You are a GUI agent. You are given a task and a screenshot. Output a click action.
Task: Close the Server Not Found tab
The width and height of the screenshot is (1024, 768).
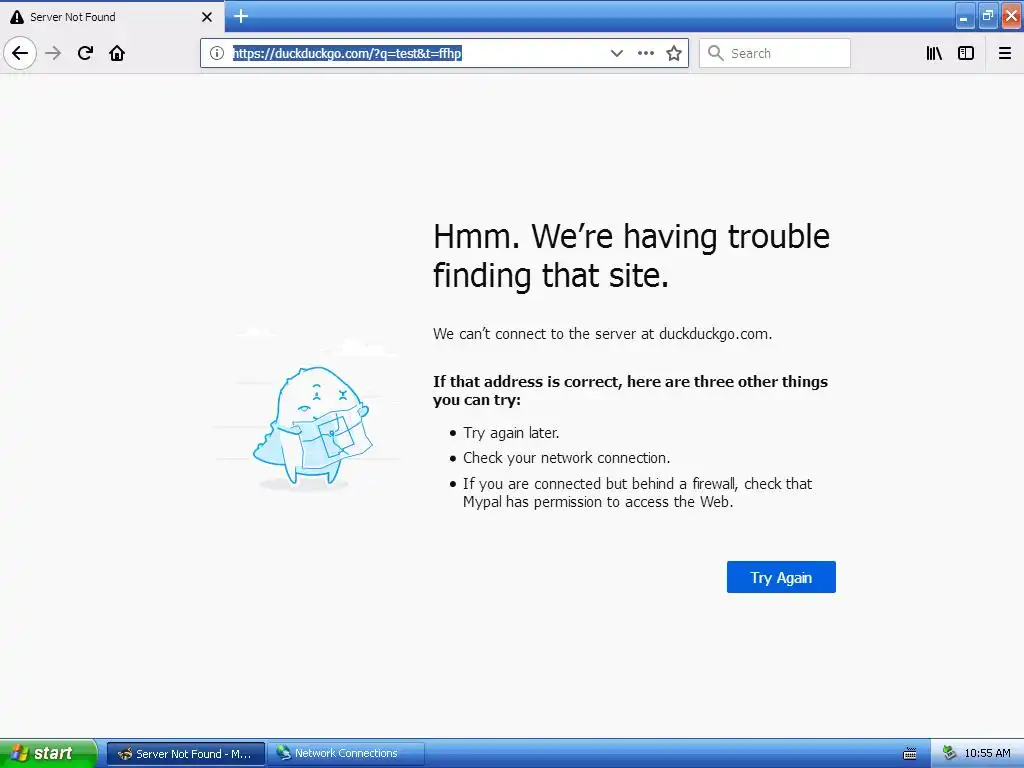pos(207,17)
